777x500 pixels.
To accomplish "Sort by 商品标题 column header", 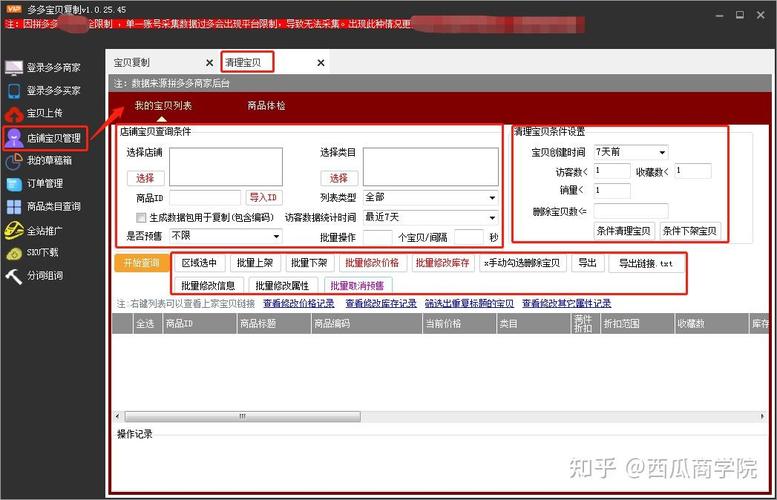I will click(x=274, y=324).
